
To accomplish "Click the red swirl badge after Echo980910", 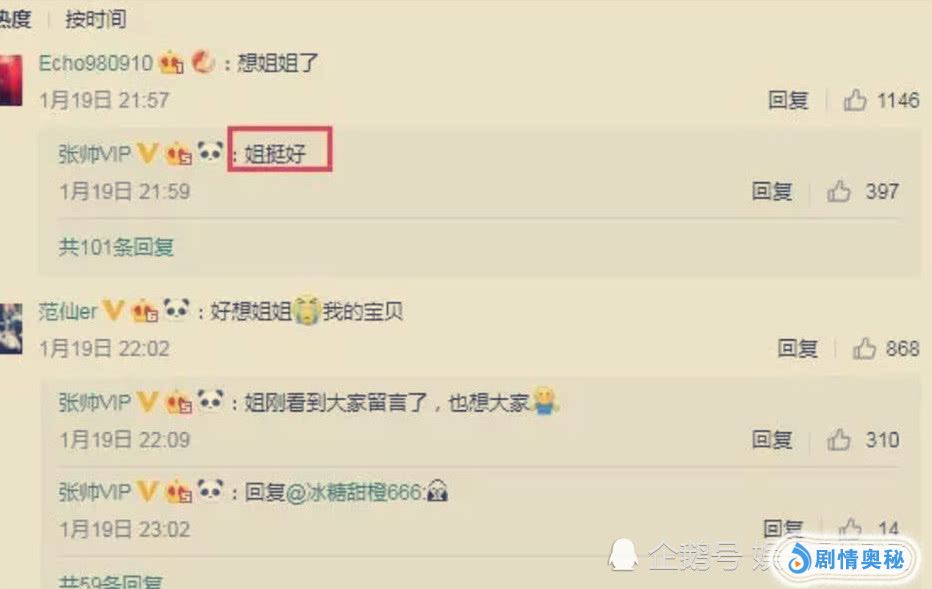I will pos(203,62).
